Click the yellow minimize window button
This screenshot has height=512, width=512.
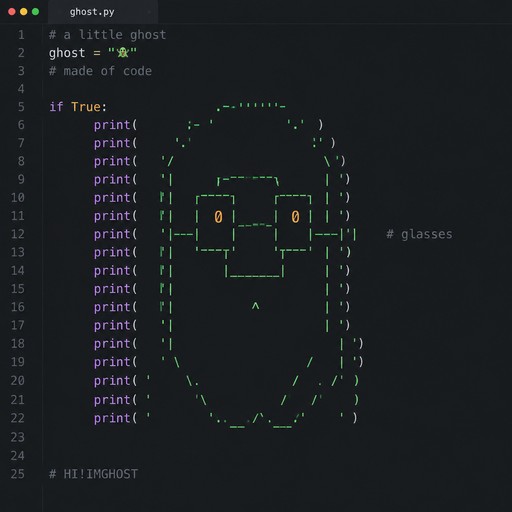click(x=24, y=12)
